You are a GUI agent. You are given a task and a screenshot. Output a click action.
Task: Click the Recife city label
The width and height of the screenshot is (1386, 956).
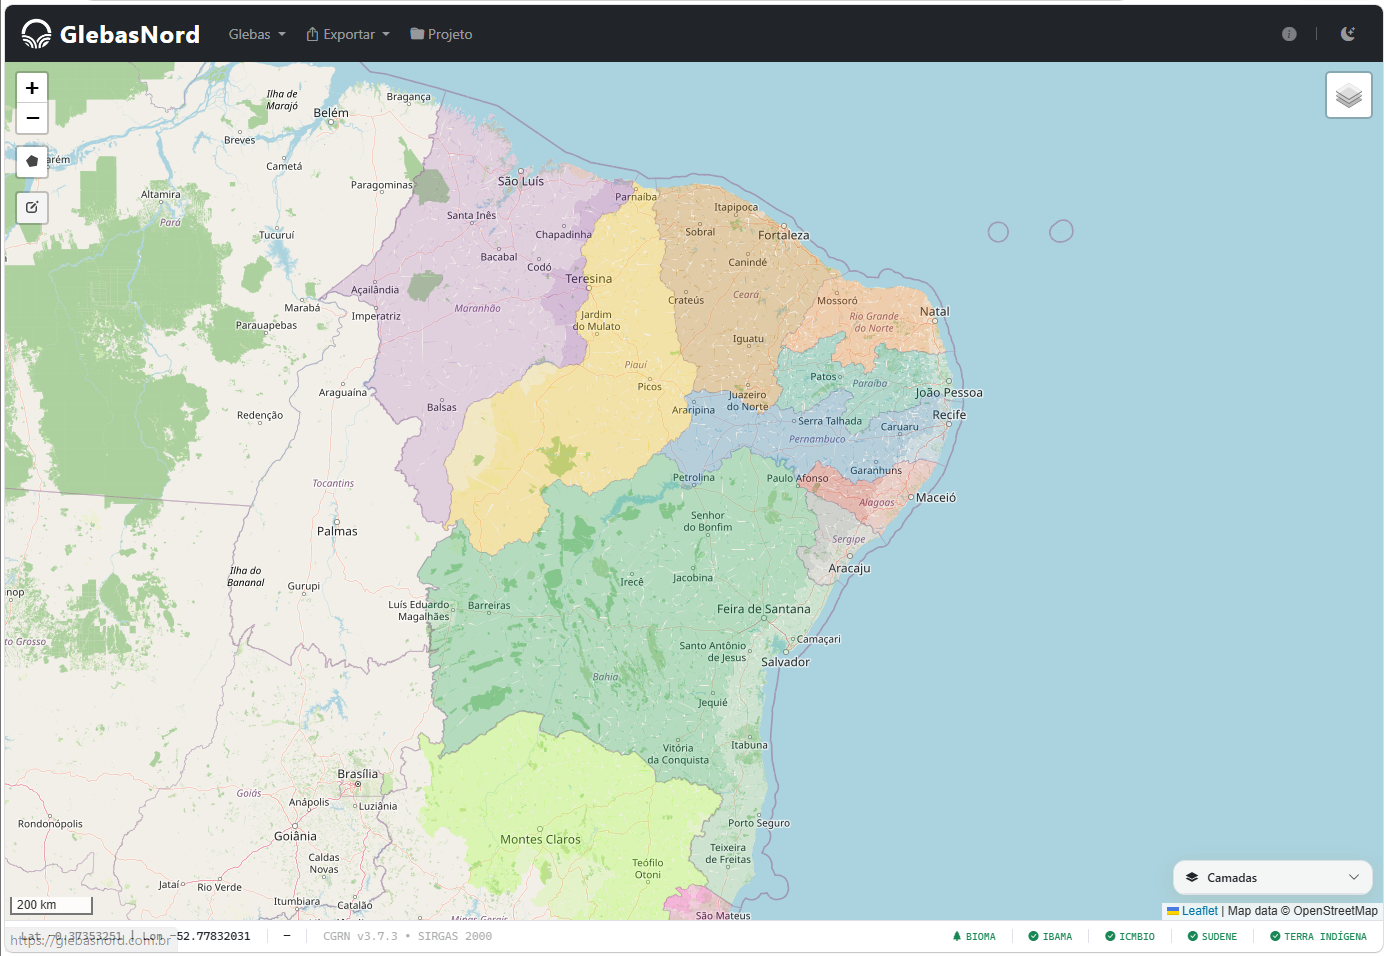pos(950,415)
